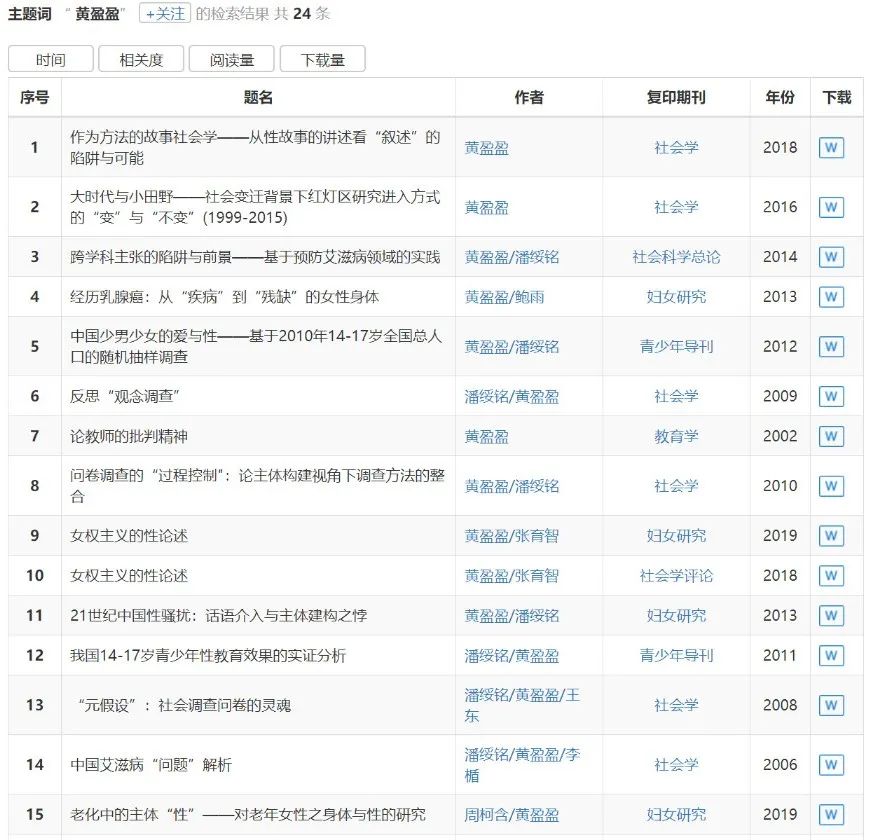This screenshot has height=840, width=881.
Task: Sort results by 时间
Action: tap(51, 59)
